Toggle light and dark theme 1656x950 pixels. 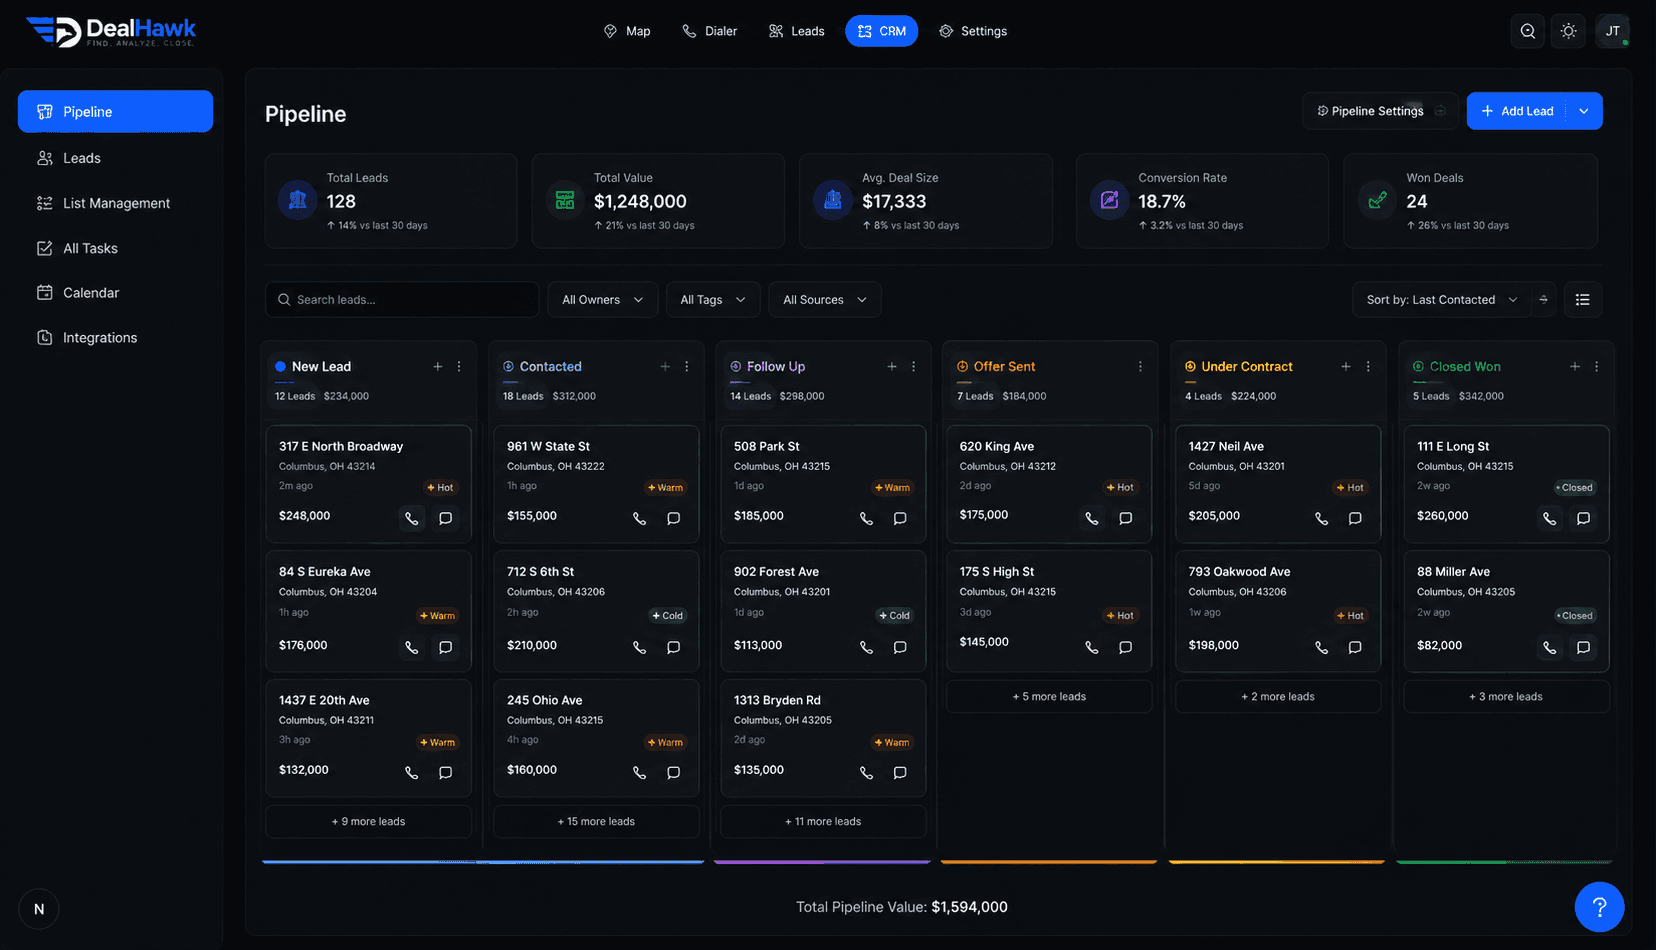(x=1569, y=31)
